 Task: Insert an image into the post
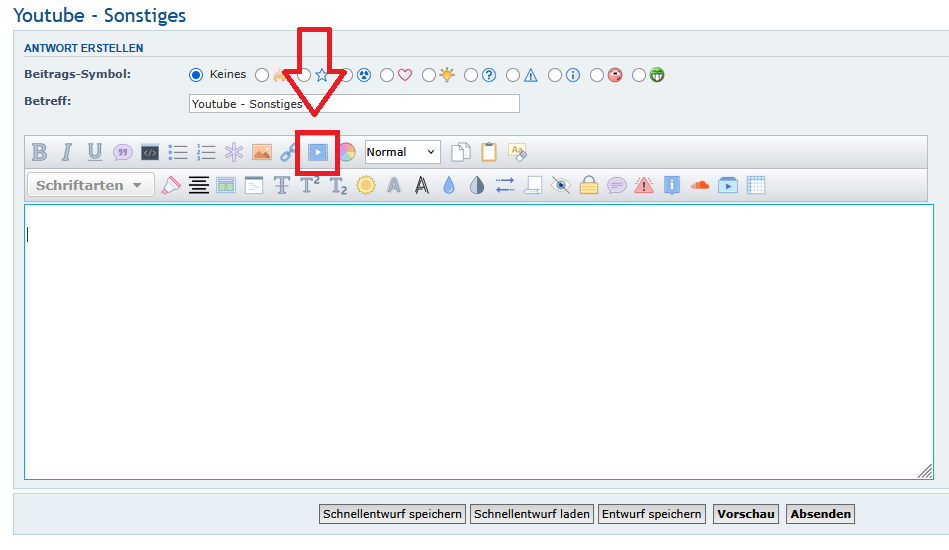click(261, 152)
